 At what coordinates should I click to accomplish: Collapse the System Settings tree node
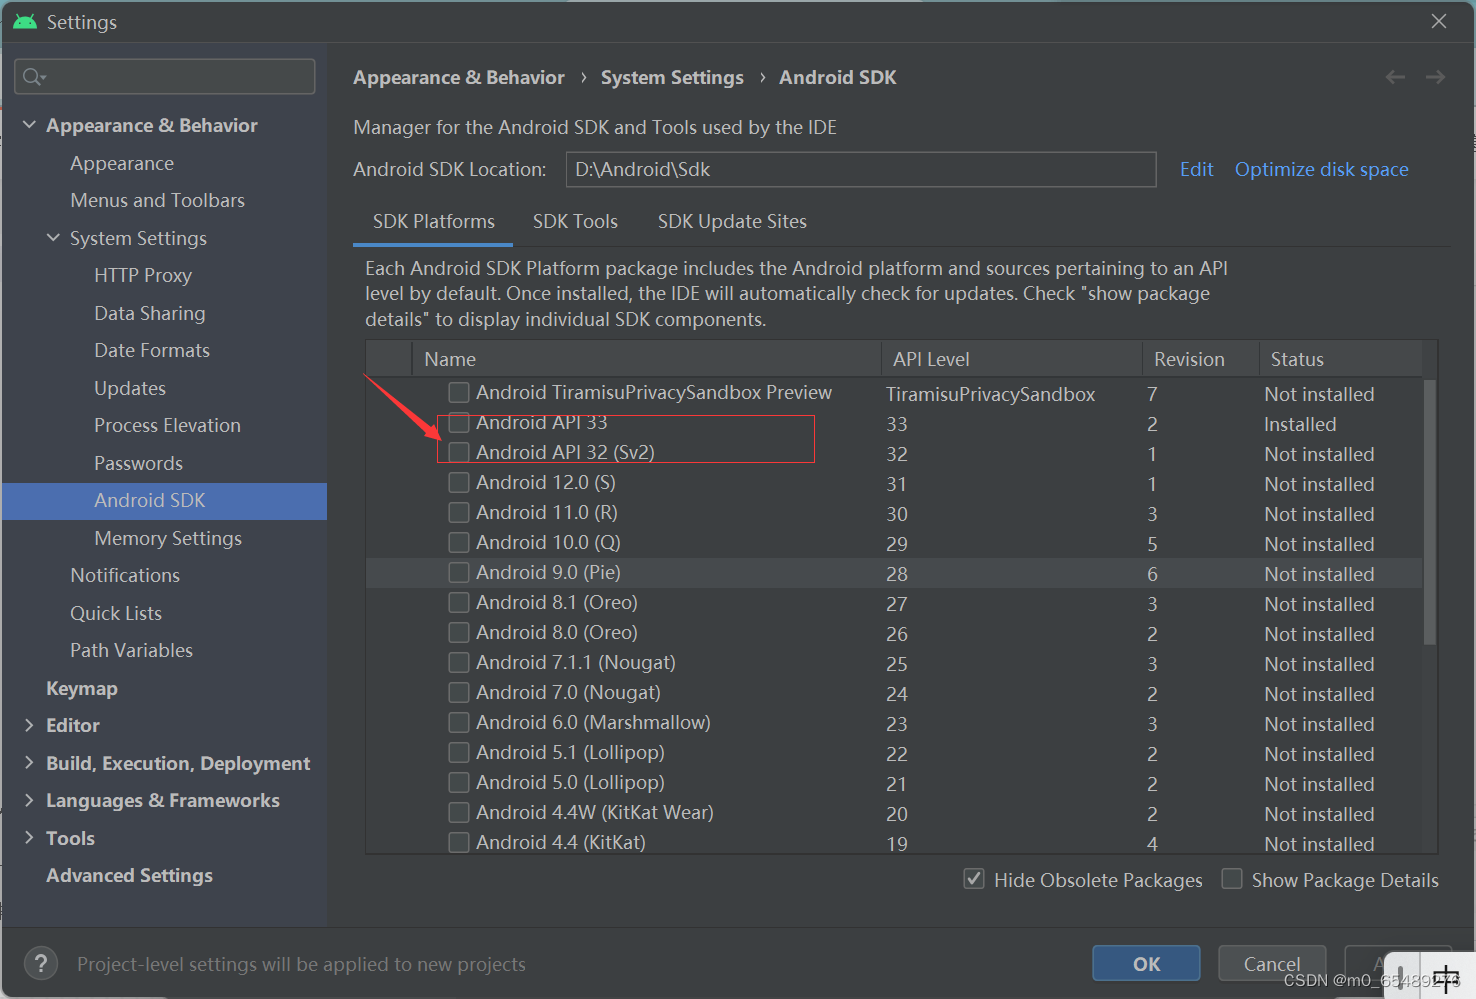pos(53,238)
